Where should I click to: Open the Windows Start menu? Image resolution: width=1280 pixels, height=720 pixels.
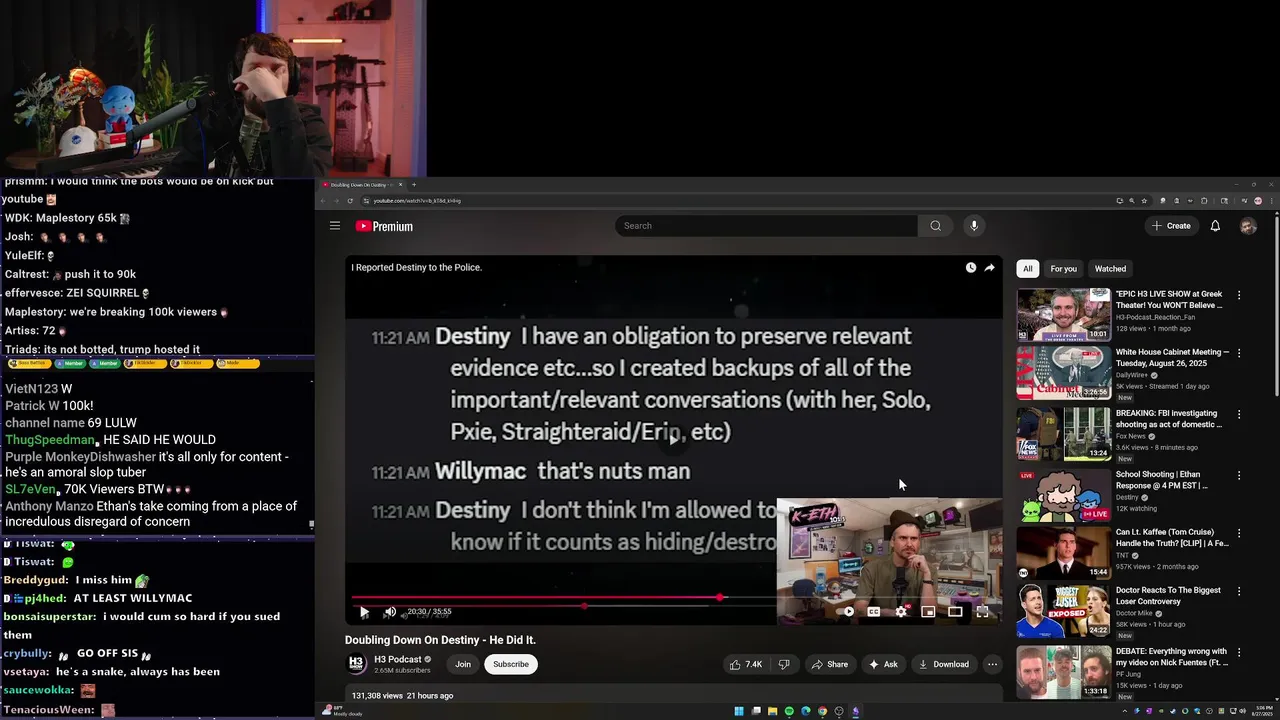coord(739,711)
